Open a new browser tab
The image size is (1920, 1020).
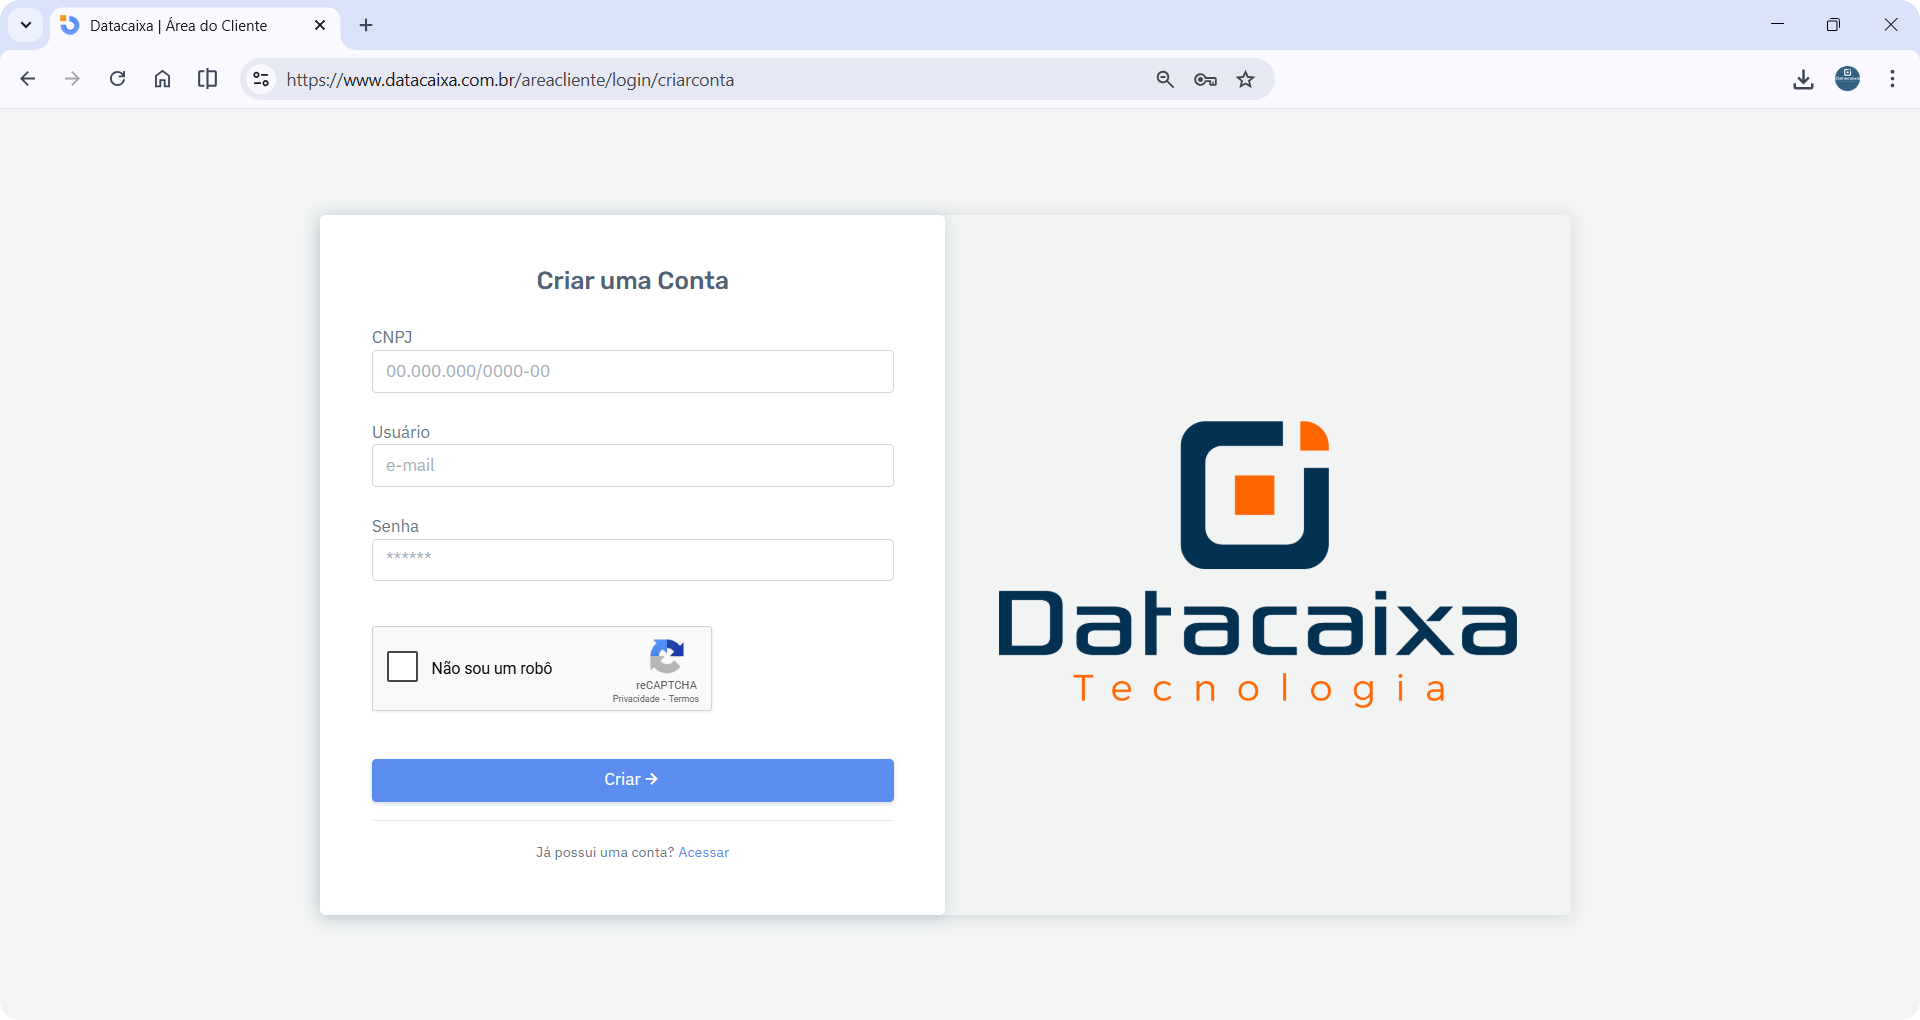(x=365, y=25)
